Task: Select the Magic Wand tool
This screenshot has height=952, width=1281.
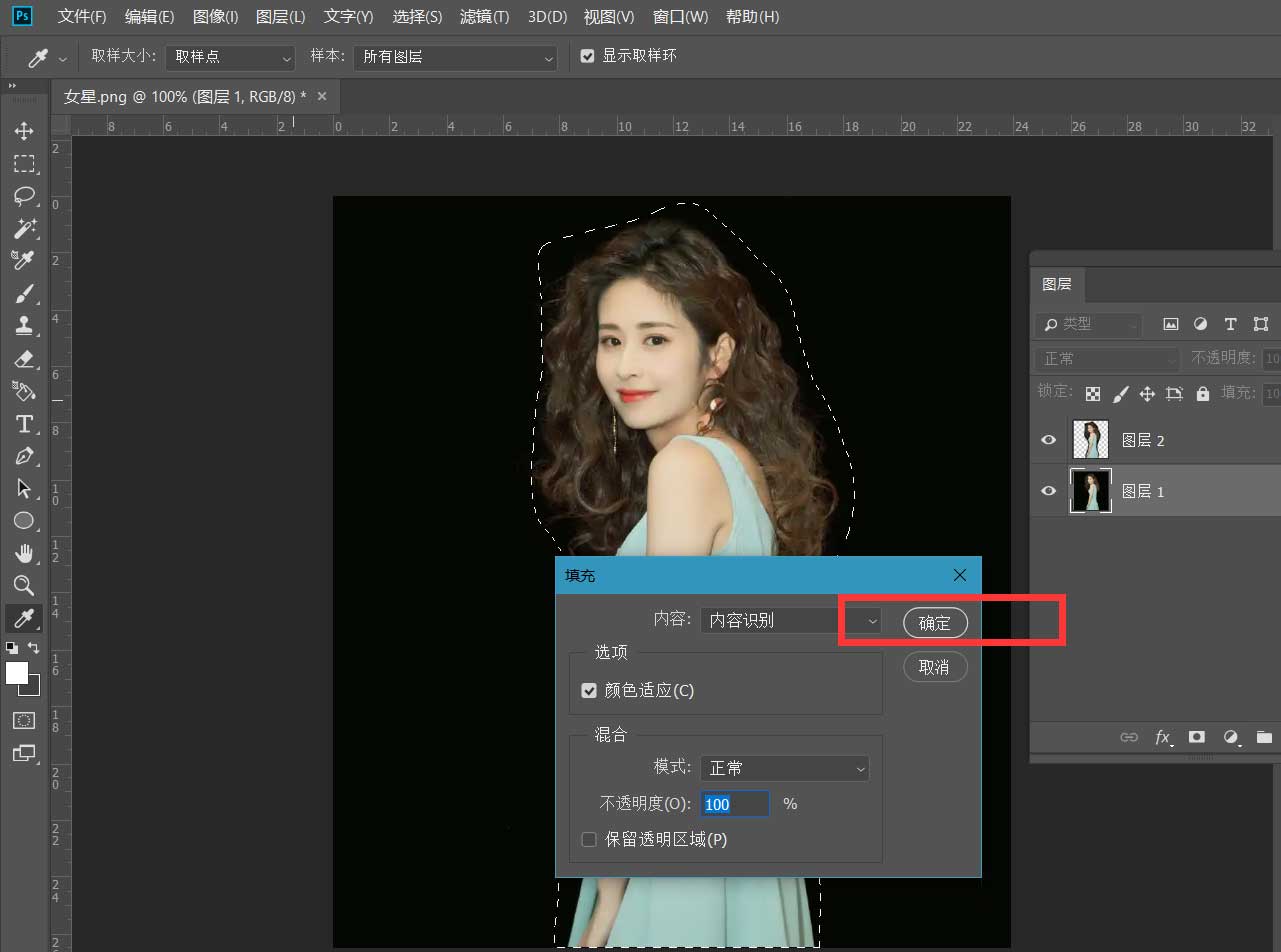Action: pos(24,228)
